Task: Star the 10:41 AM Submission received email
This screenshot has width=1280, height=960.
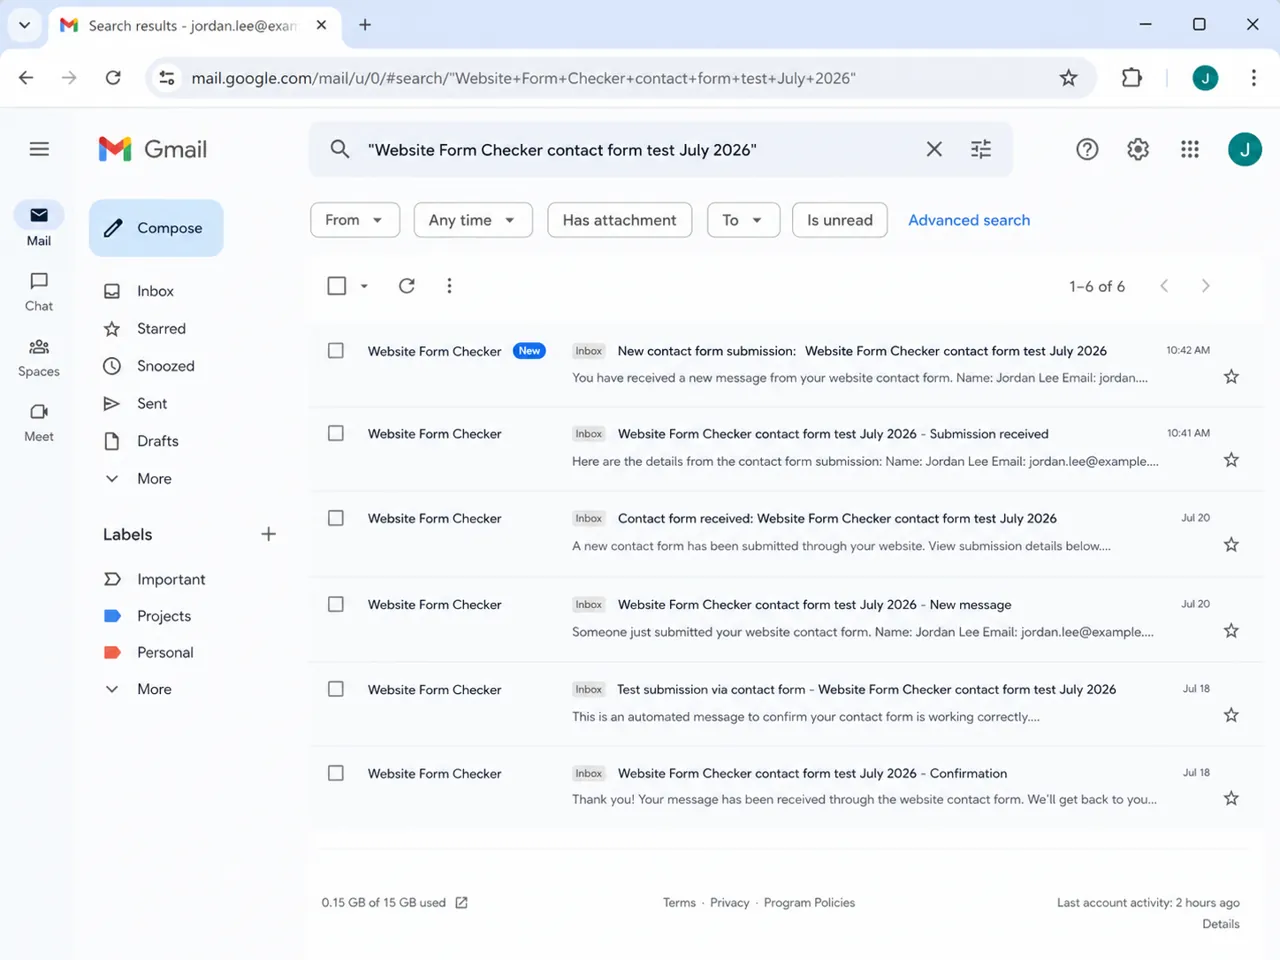Action: click(1231, 460)
